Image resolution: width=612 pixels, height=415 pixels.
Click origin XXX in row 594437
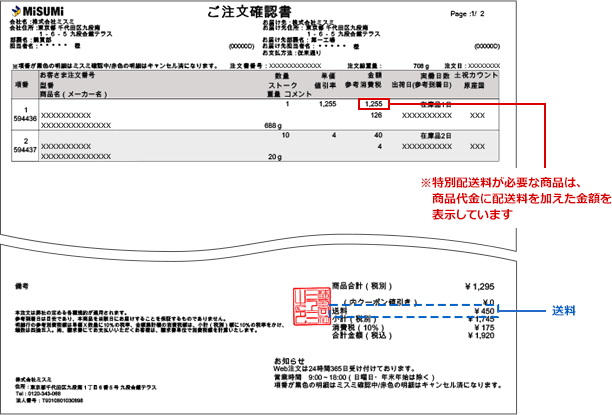[x=477, y=146]
